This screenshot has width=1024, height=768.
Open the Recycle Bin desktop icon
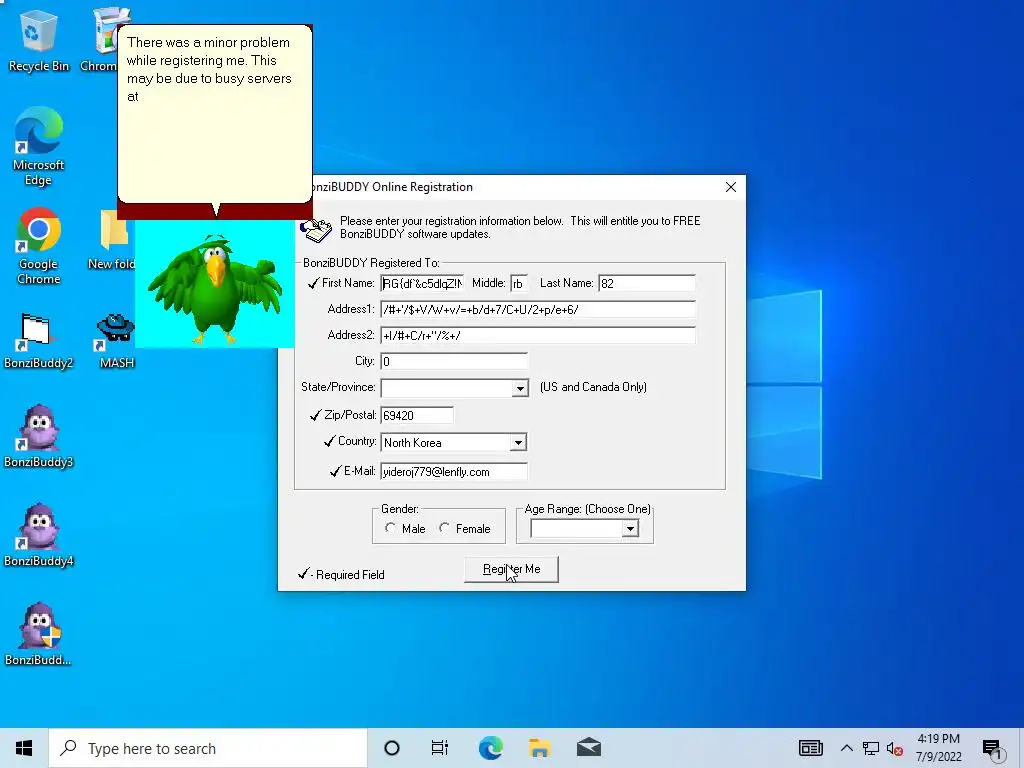pos(39,41)
